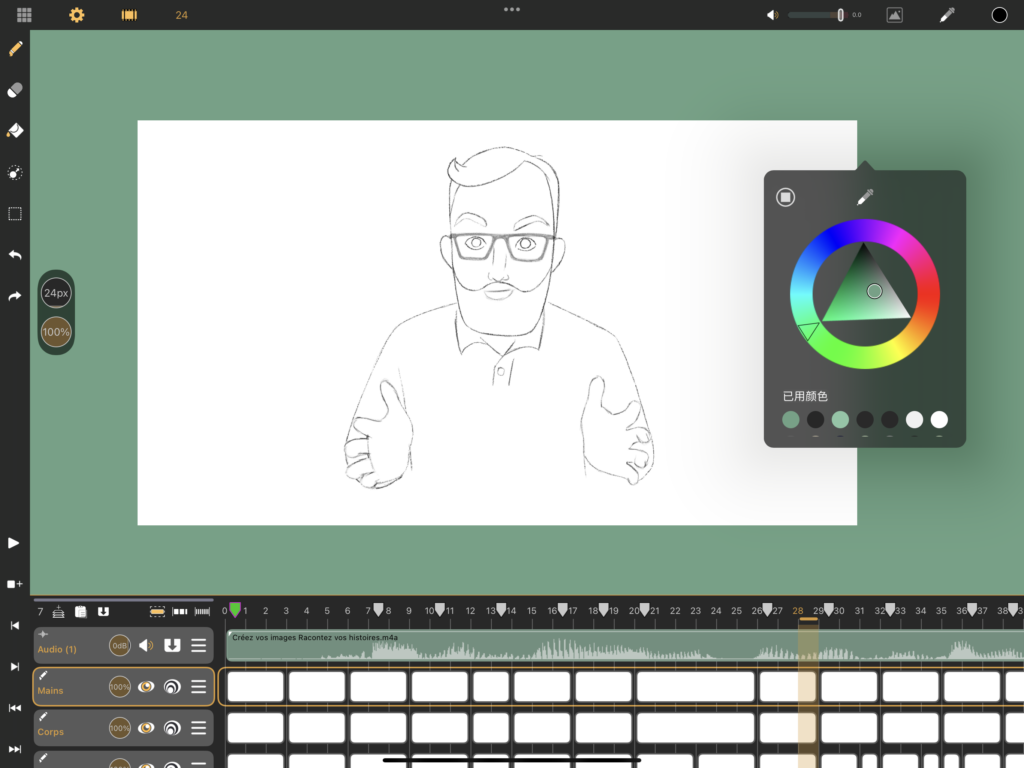Open the black current color circle
Viewport: 1024px width, 768px height.
[999, 14]
